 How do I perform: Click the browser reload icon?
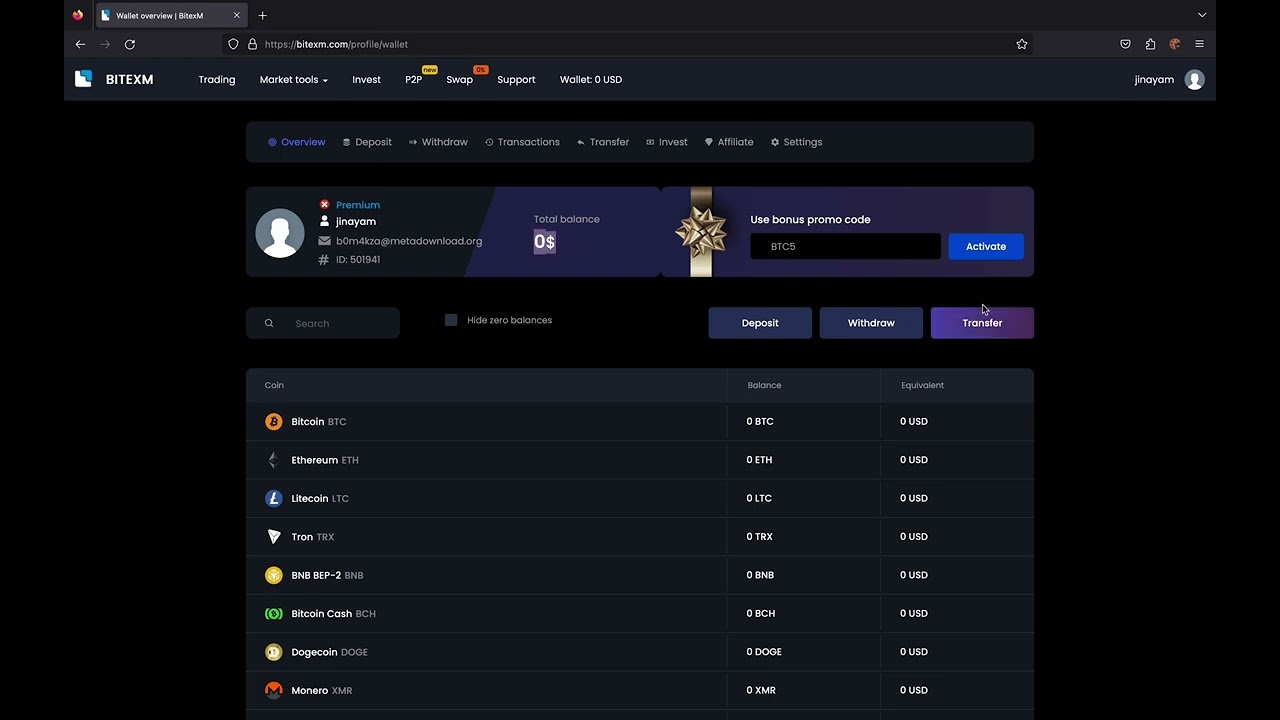coord(130,44)
